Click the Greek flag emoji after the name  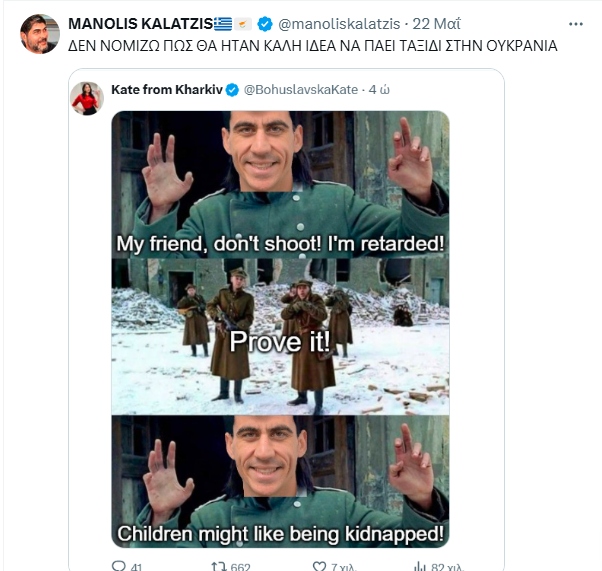pyautogui.click(x=223, y=24)
